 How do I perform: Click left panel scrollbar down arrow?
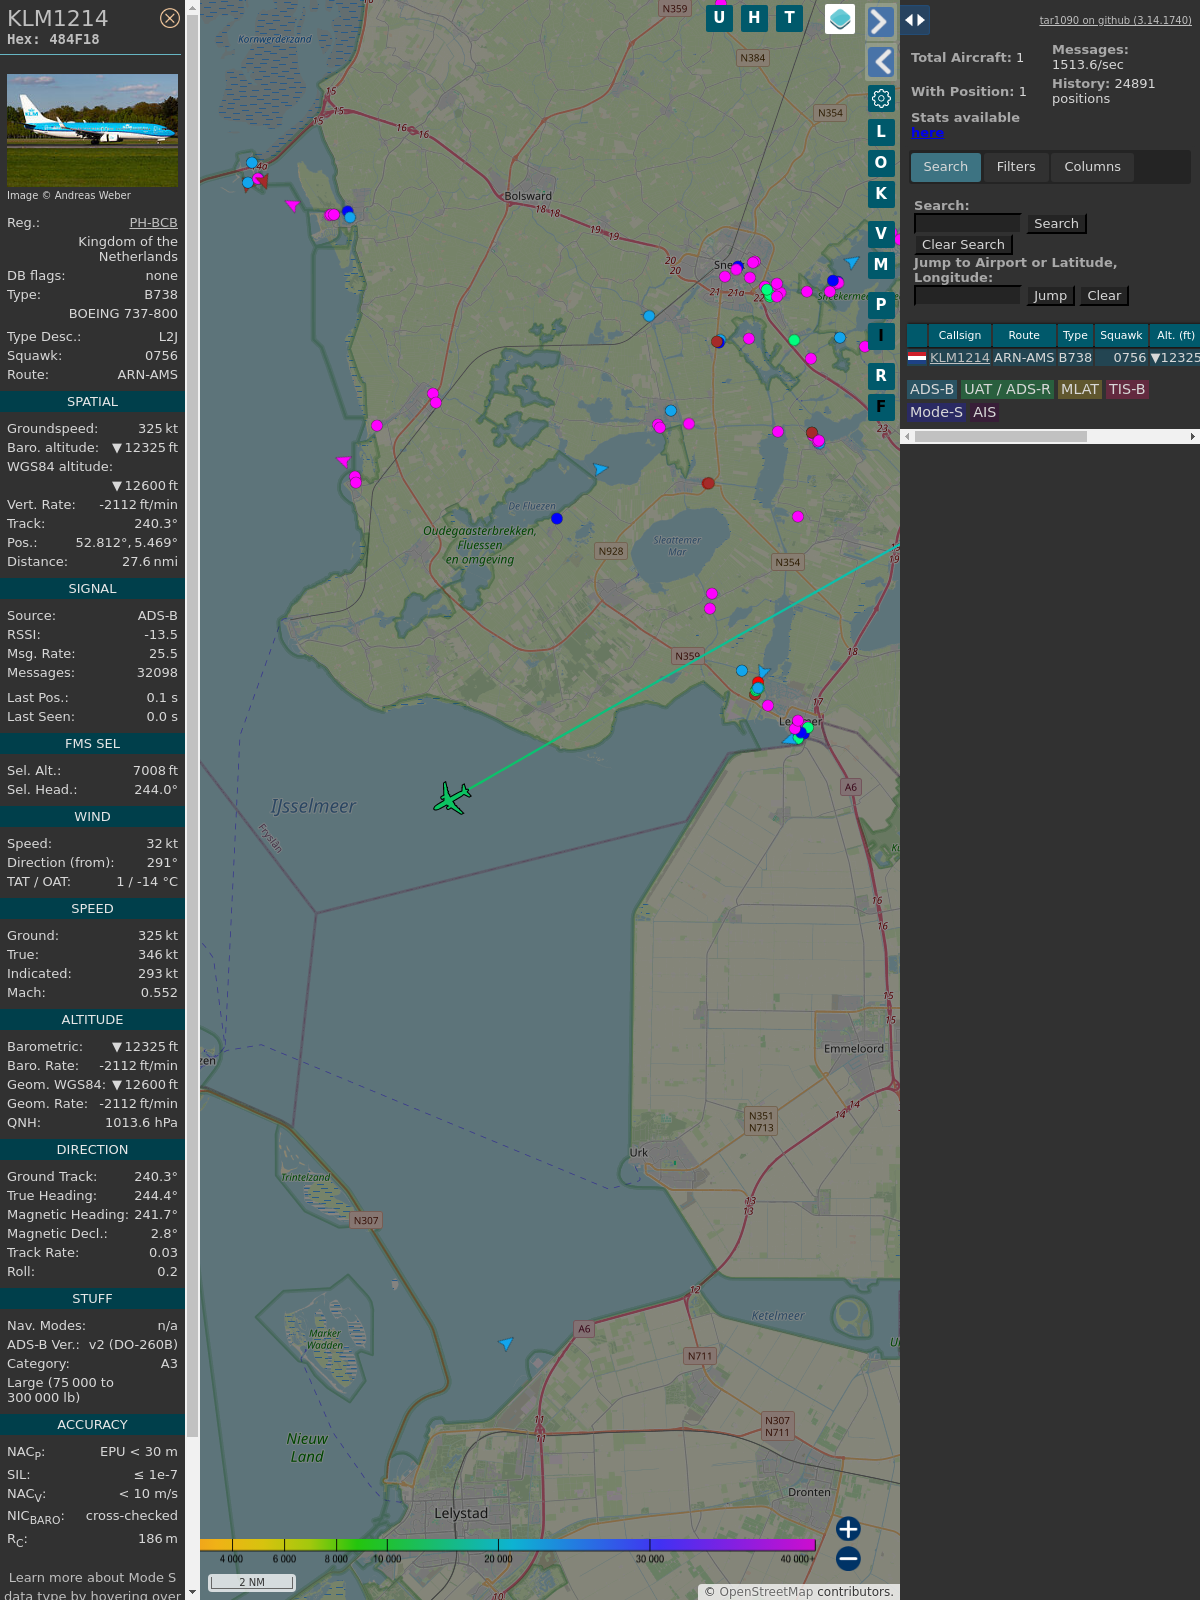192,1592
